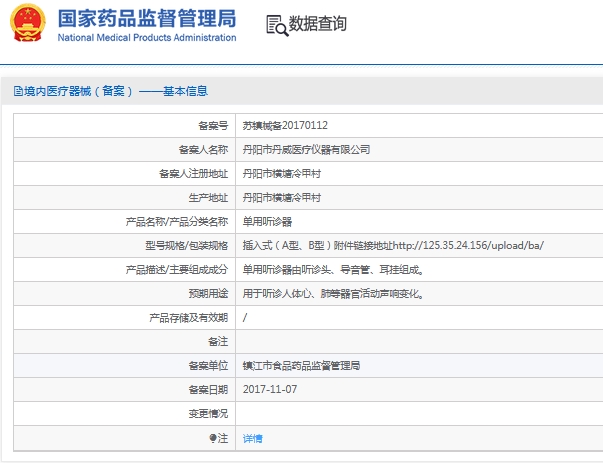
Task: Open the 数据查询 search icon
Action: pyautogui.click(x=277, y=25)
